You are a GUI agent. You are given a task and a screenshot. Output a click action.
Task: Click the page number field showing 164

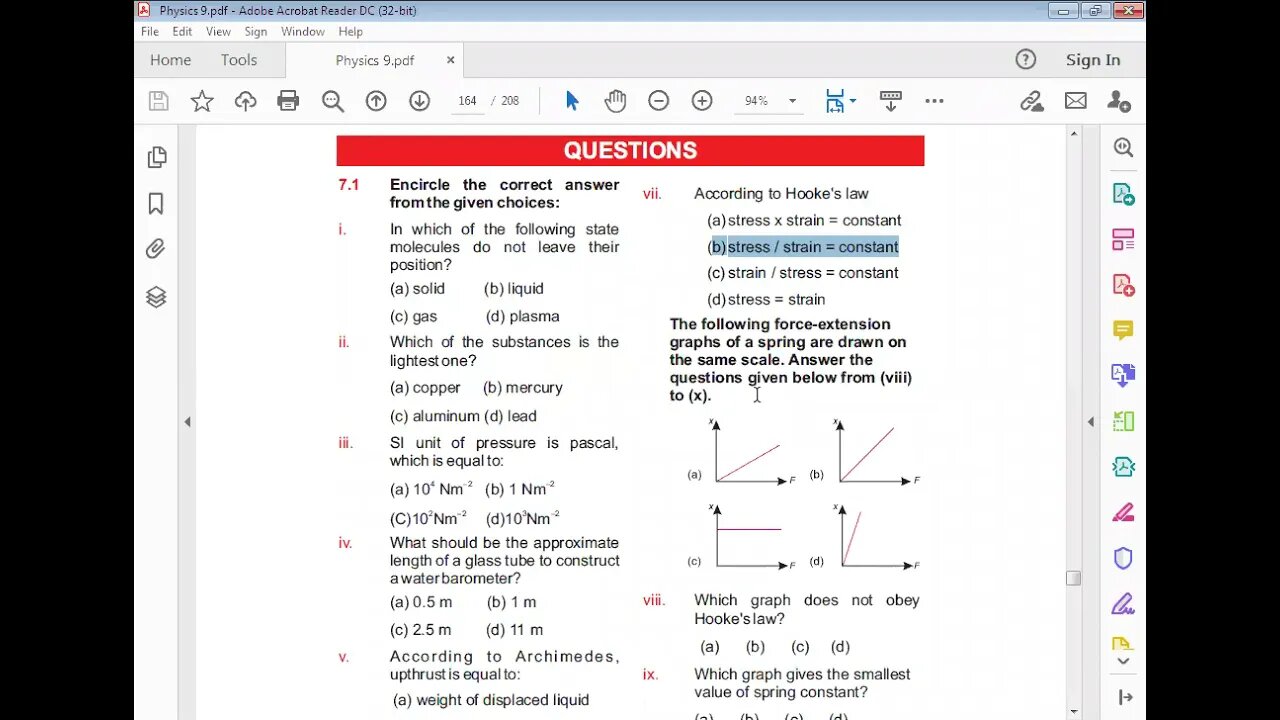pyautogui.click(x=467, y=101)
